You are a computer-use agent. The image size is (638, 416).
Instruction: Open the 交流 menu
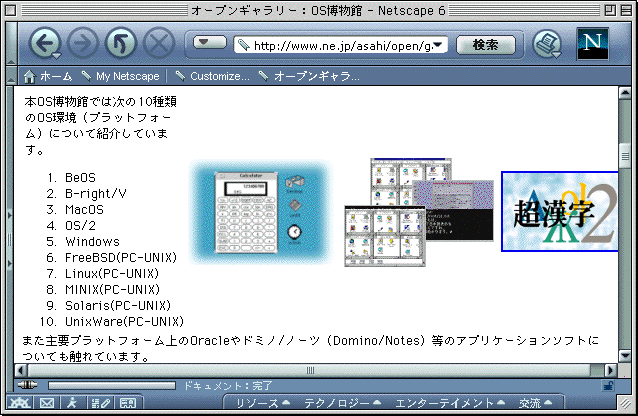pyautogui.click(x=535, y=403)
